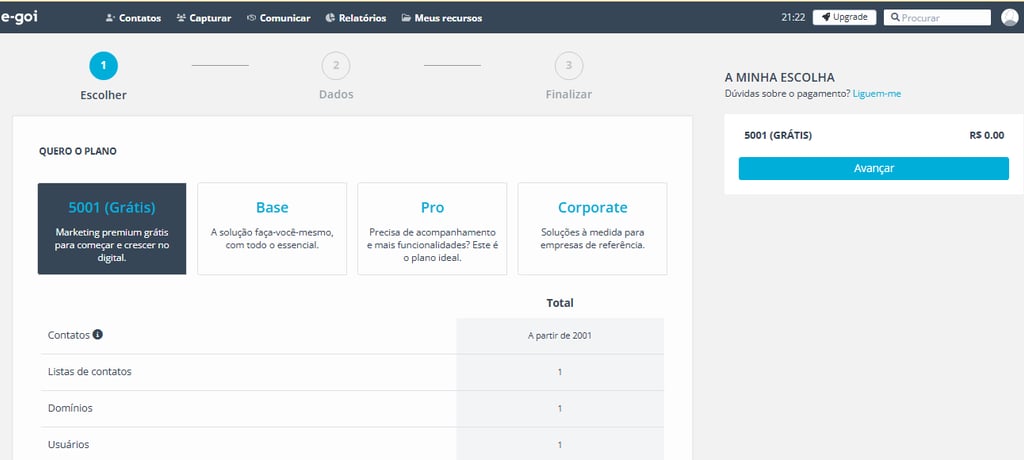The image size is (1024, 460).
Task: Select the 5001 (Grátis) plan card
Action: point(112,229)
